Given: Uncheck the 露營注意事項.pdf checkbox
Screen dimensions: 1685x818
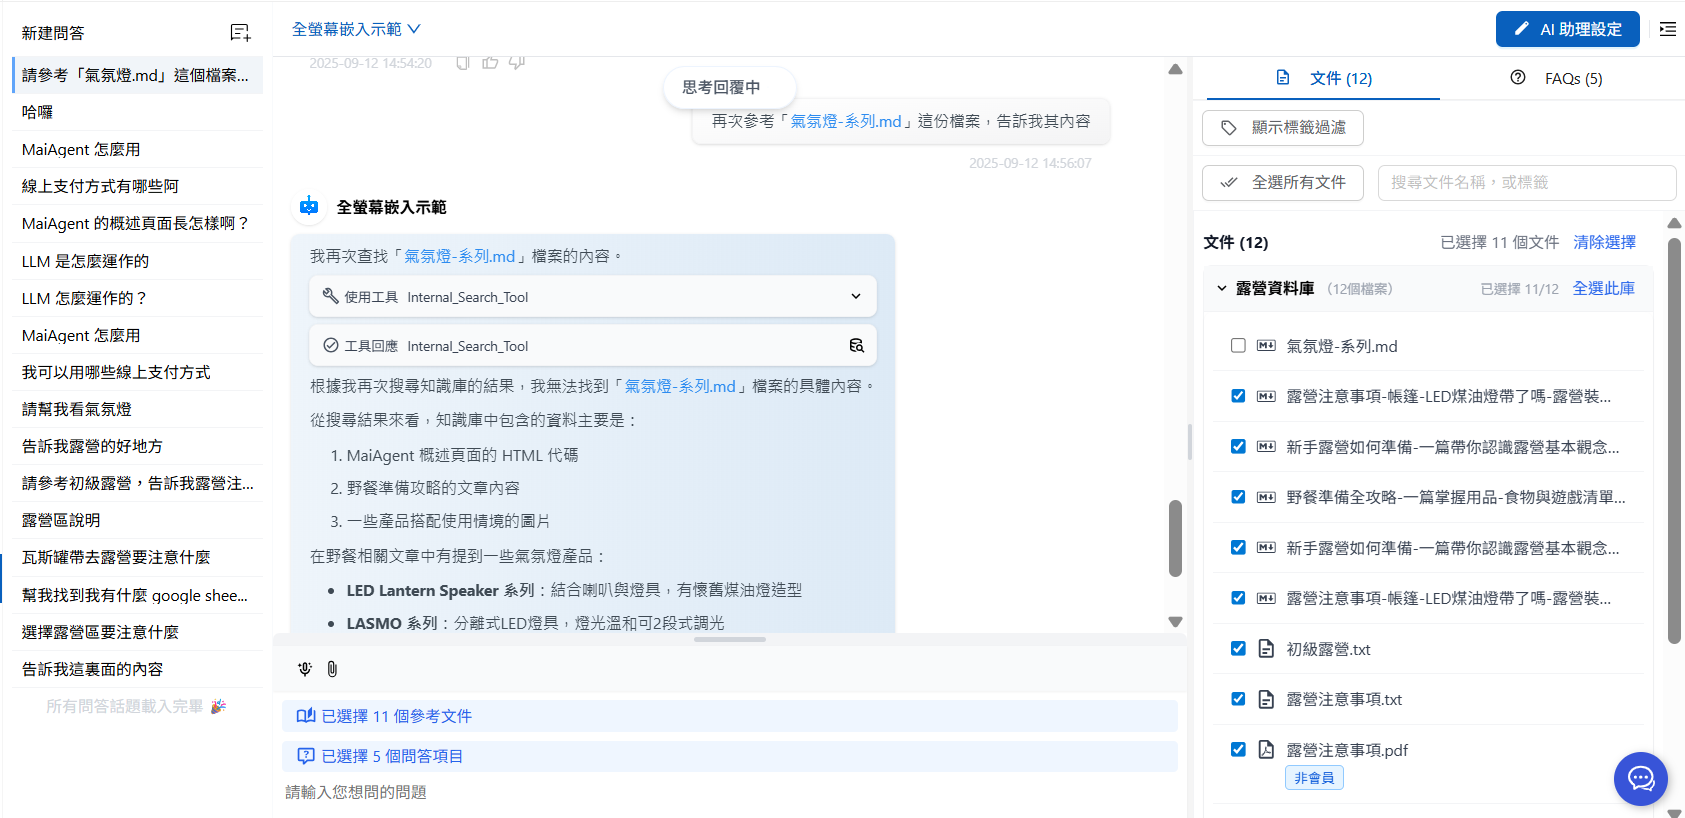Looking at the screenshot, I should (x=1238, y=750).
